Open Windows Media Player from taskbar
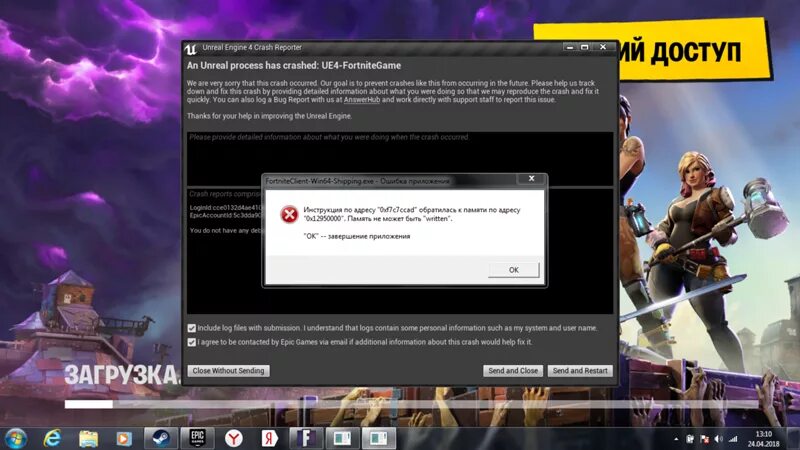800x450 pixels. point(123,438)
